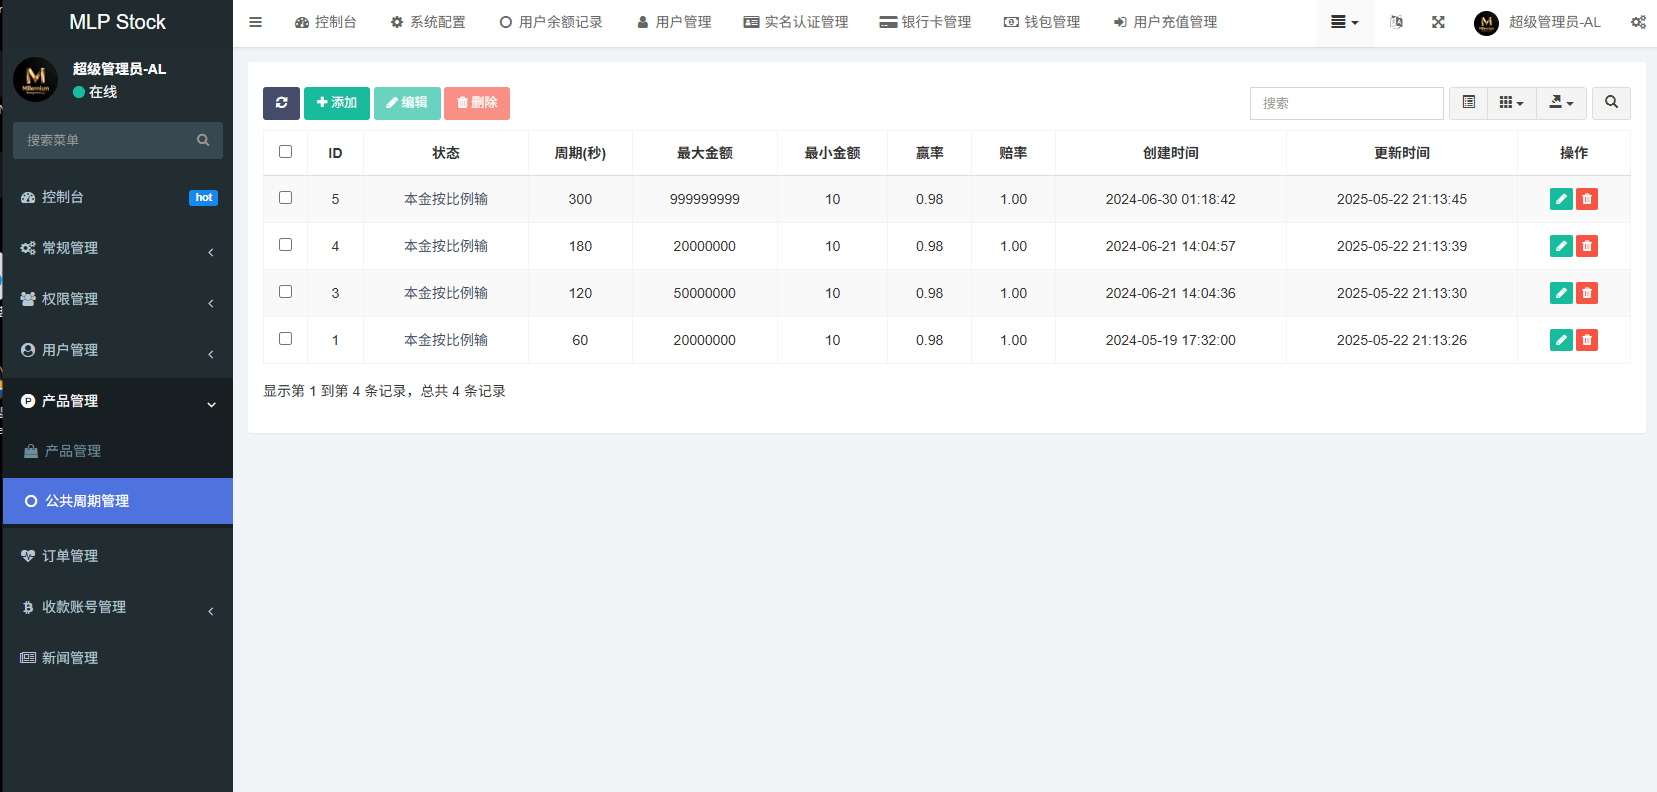Click the green edit icon for ID 1
The height and width of the screenshot is (792, 1657).
click(1560, 340)
